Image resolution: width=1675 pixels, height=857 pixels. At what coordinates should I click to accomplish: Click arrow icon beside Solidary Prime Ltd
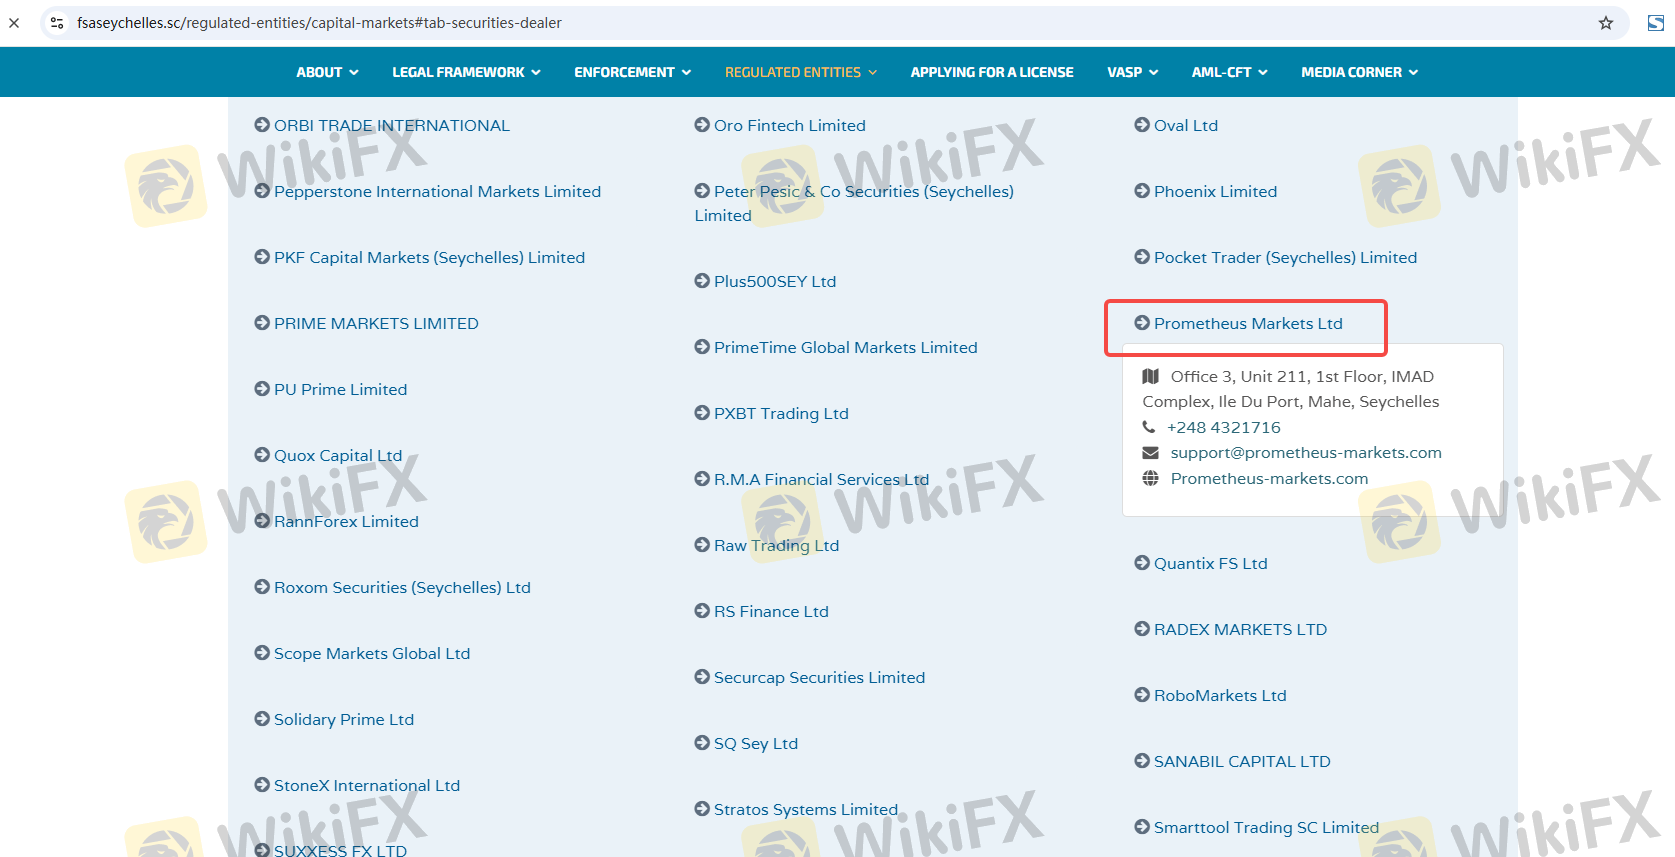[262, 719]
